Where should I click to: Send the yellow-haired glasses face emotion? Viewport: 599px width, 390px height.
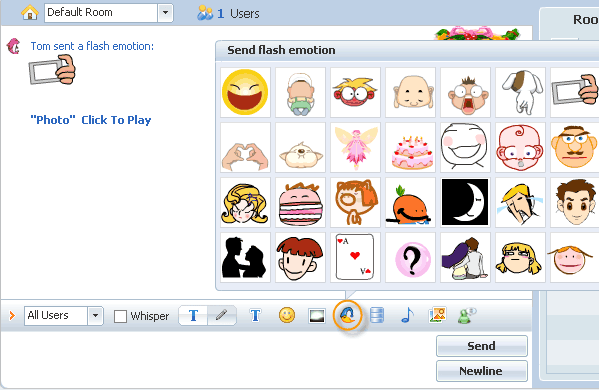[355, 92]
